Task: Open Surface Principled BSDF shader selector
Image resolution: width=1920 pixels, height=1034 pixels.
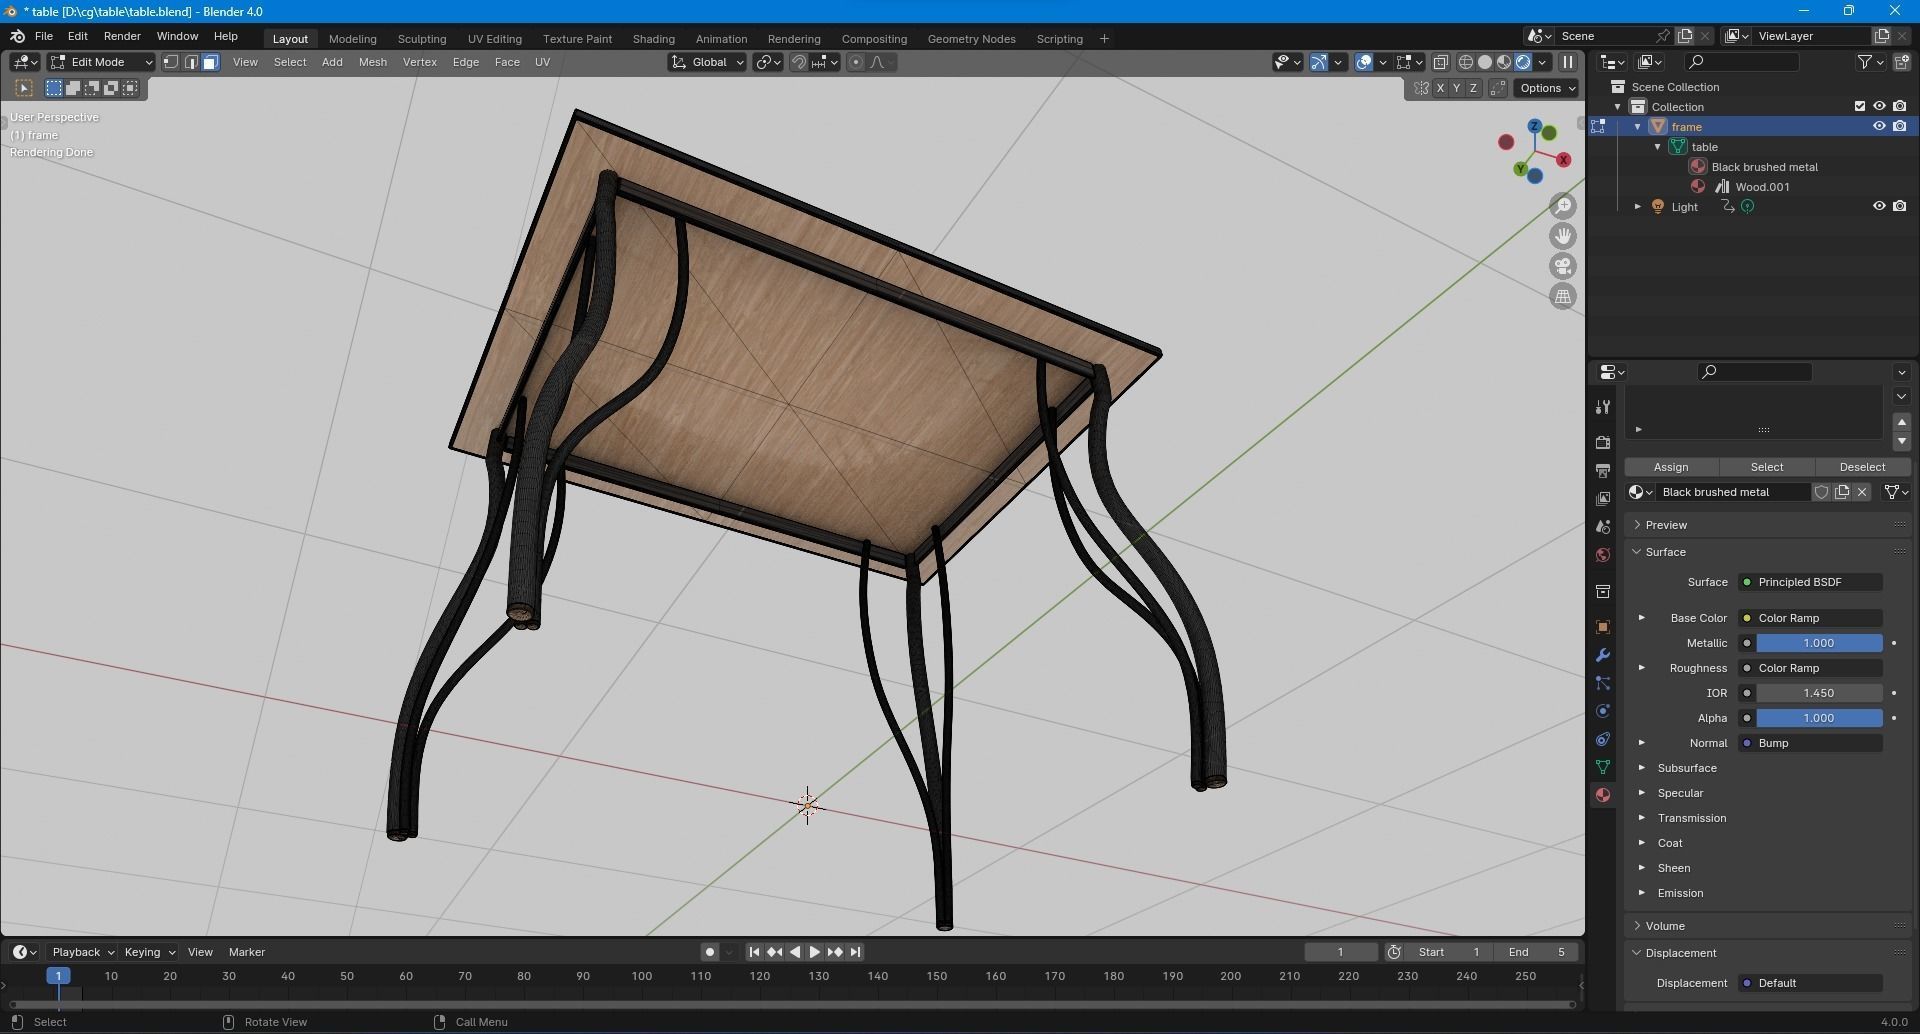Action: click(x=1811, y=582)
